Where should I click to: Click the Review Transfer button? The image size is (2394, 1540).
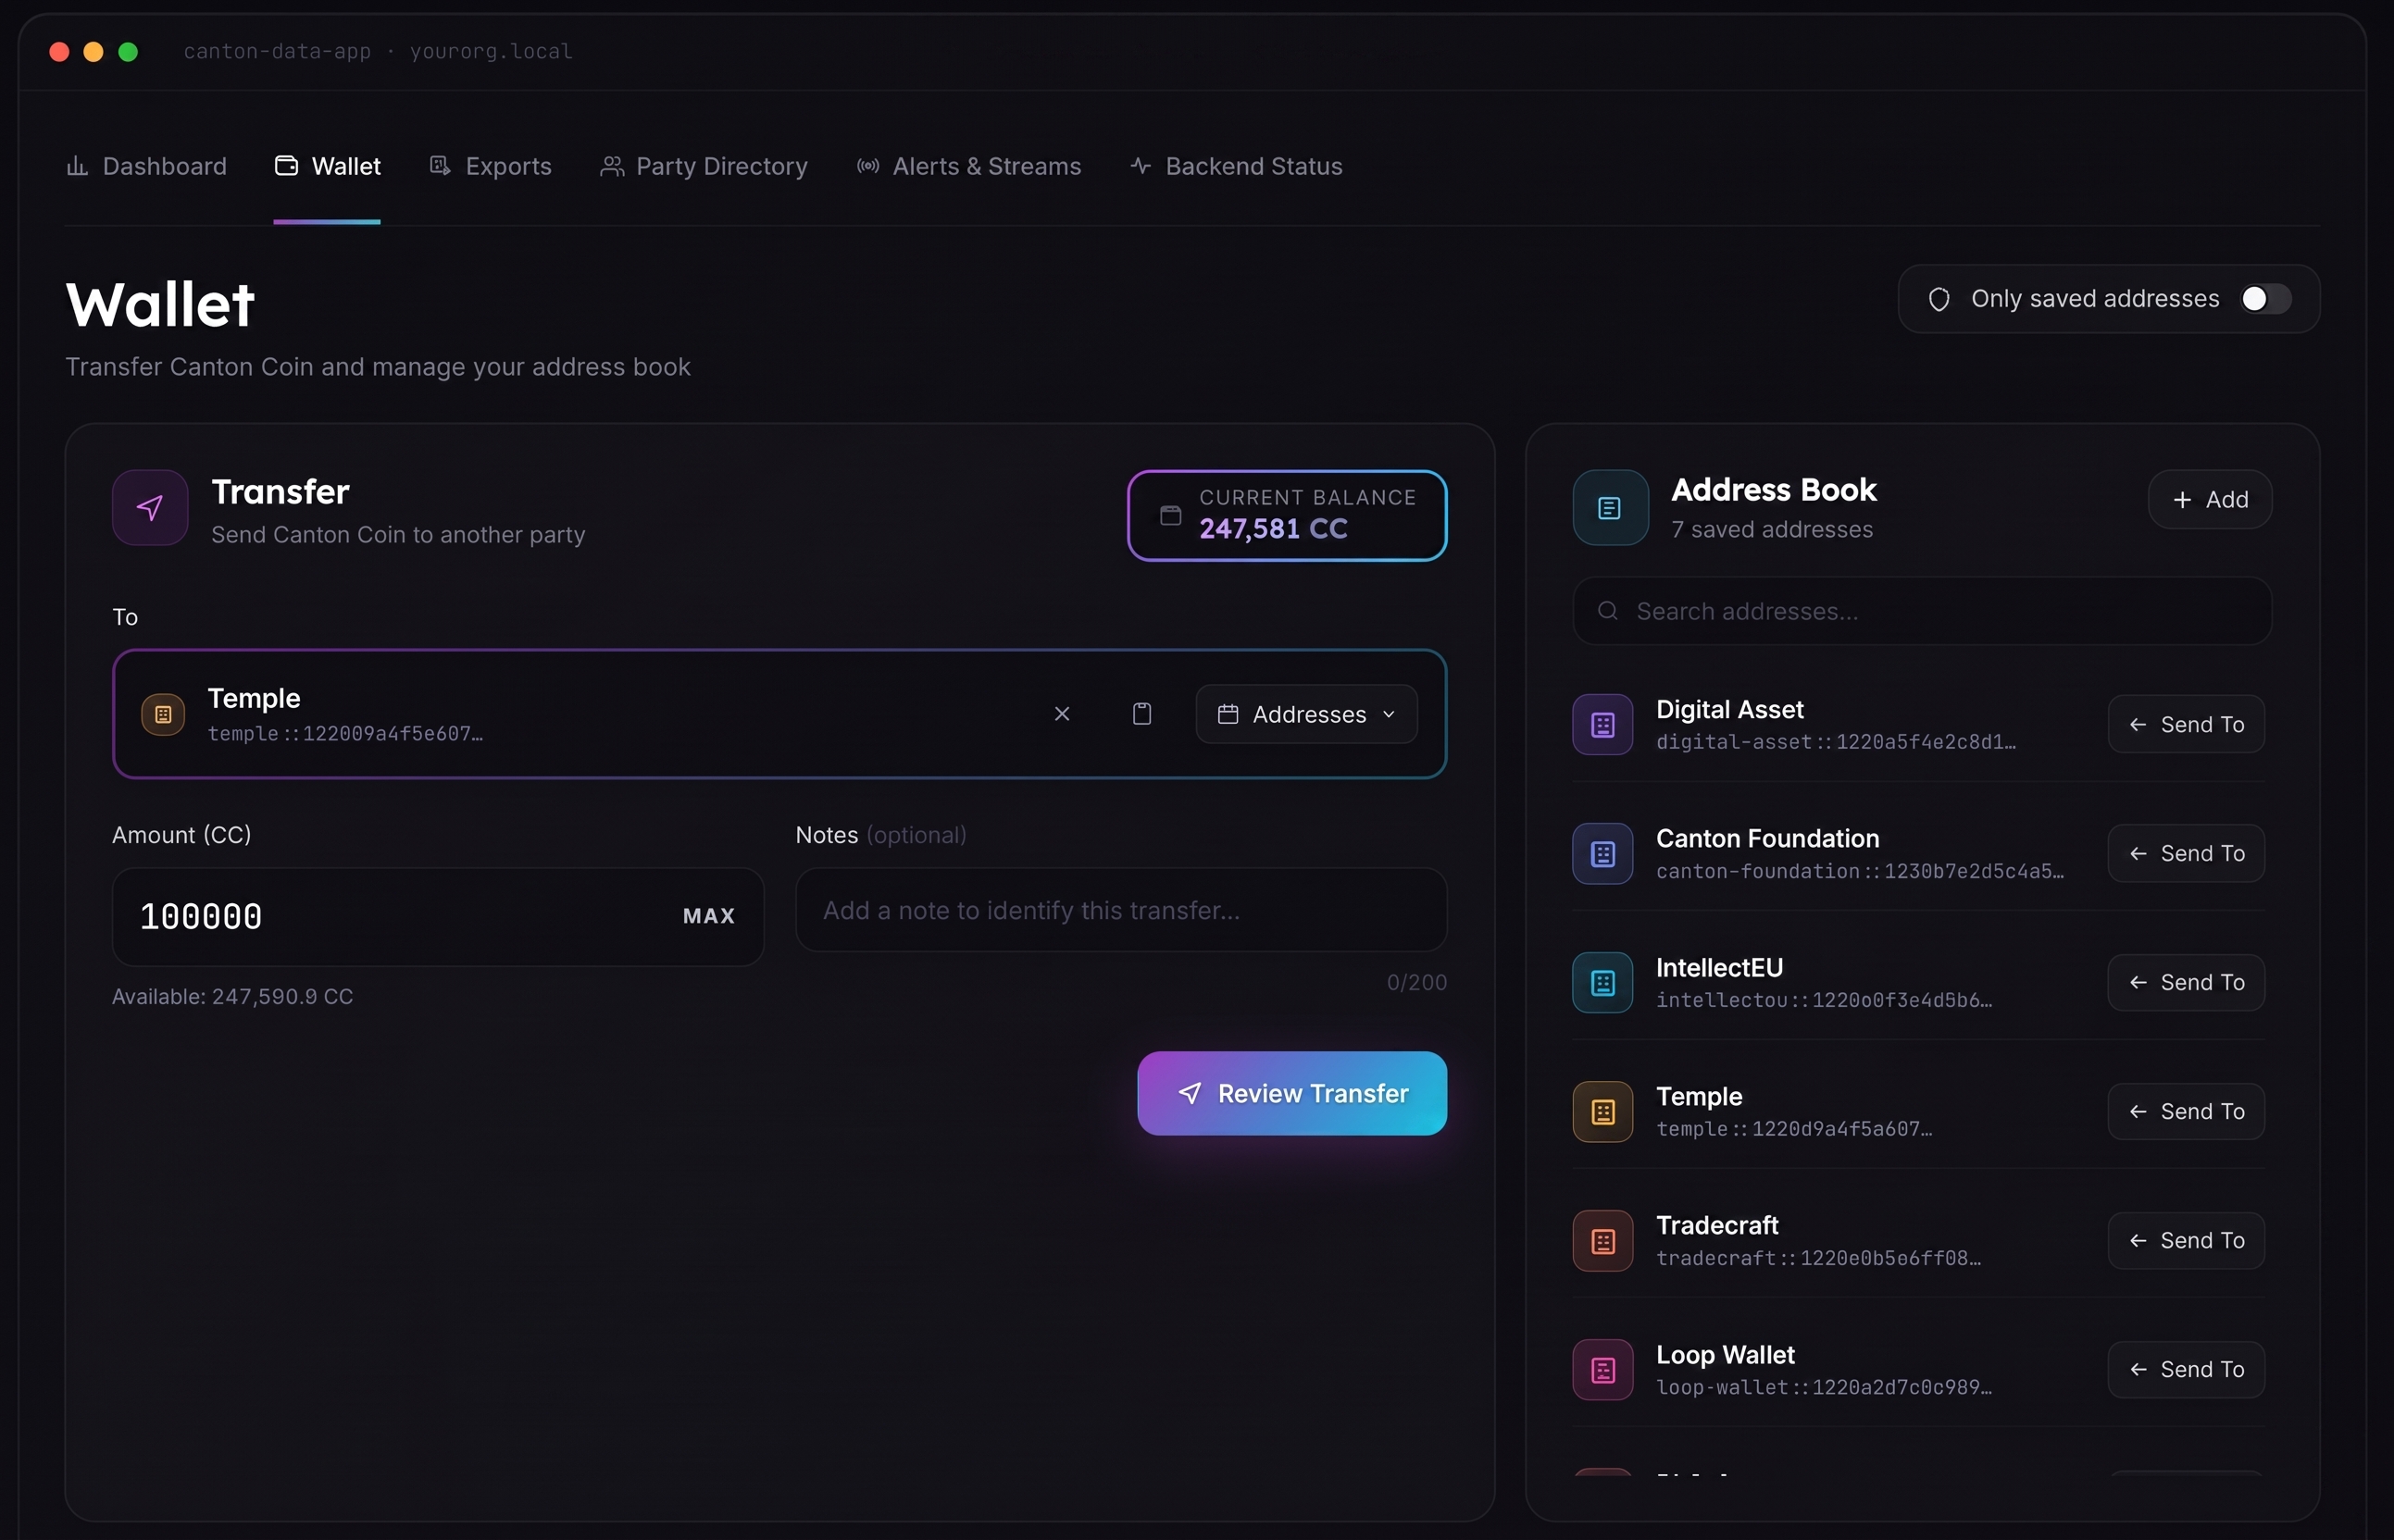click(1292, 1093)
